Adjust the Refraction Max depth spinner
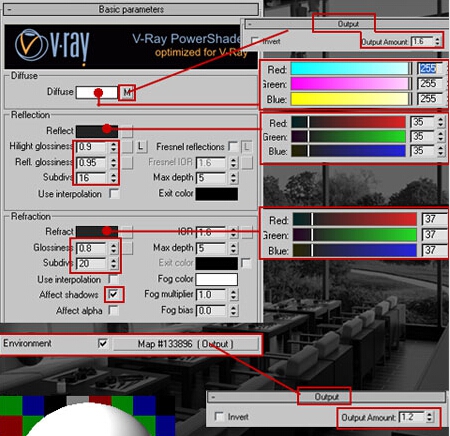450x436 pixels. pos(234,248)
